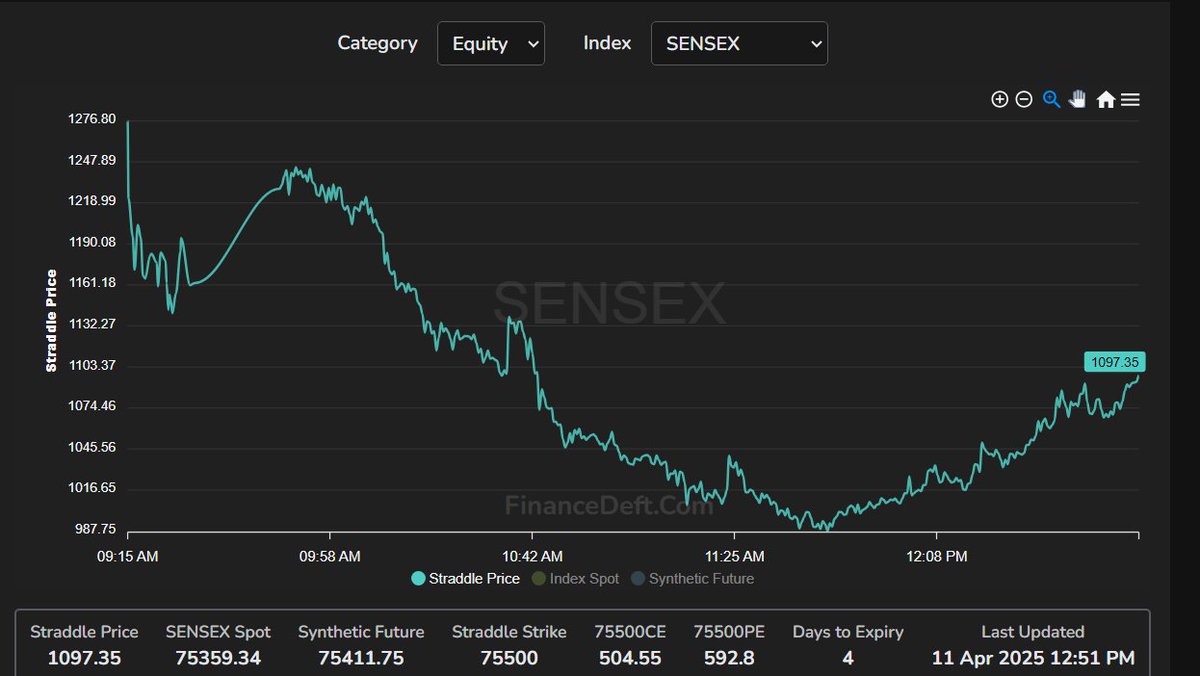Click the zoom out minus icon
Viewport: 1200px width, 676px height.
click(1024, 99)
